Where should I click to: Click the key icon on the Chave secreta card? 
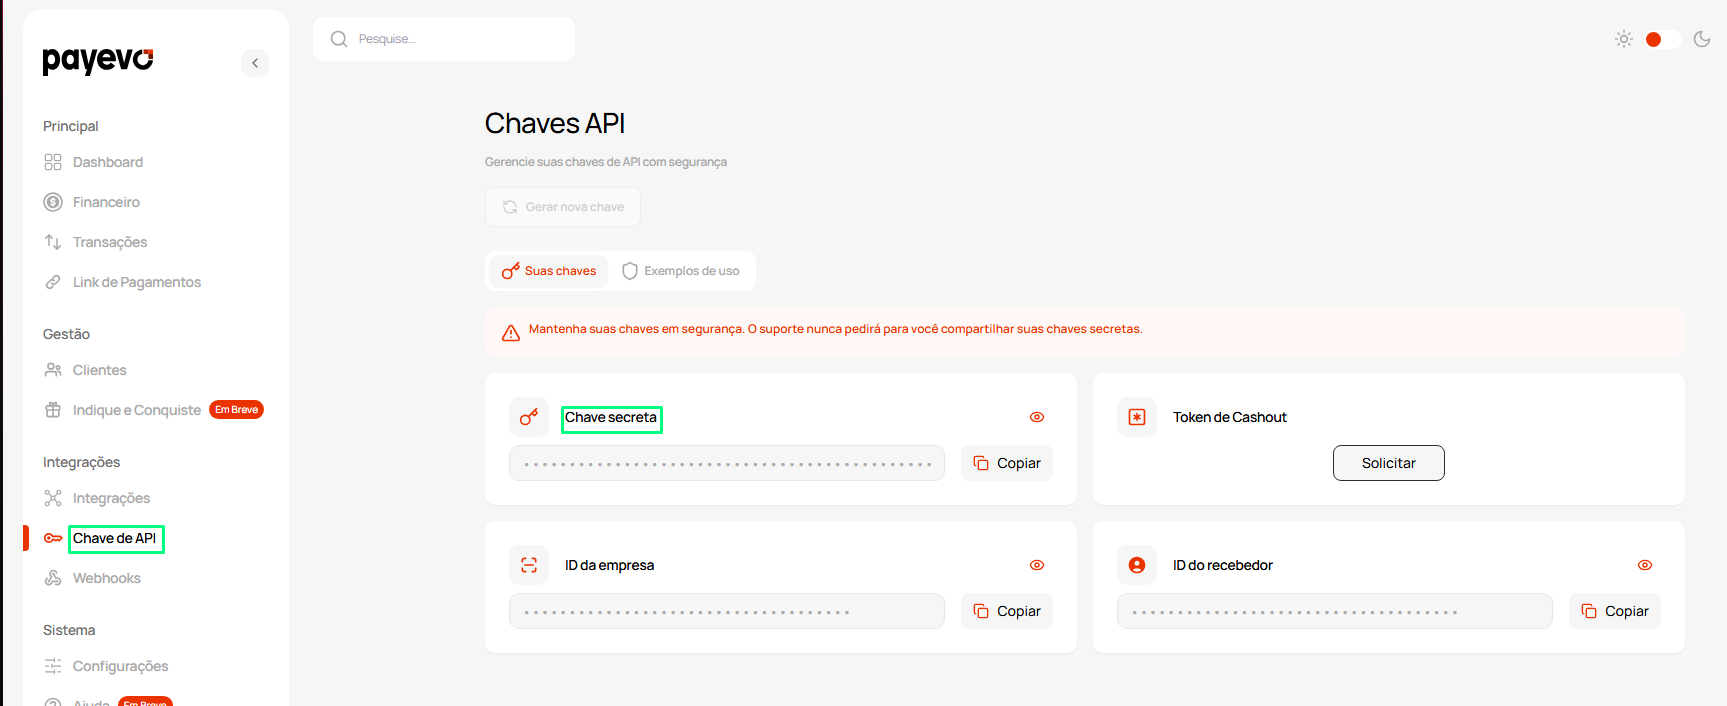coord(529,417)
